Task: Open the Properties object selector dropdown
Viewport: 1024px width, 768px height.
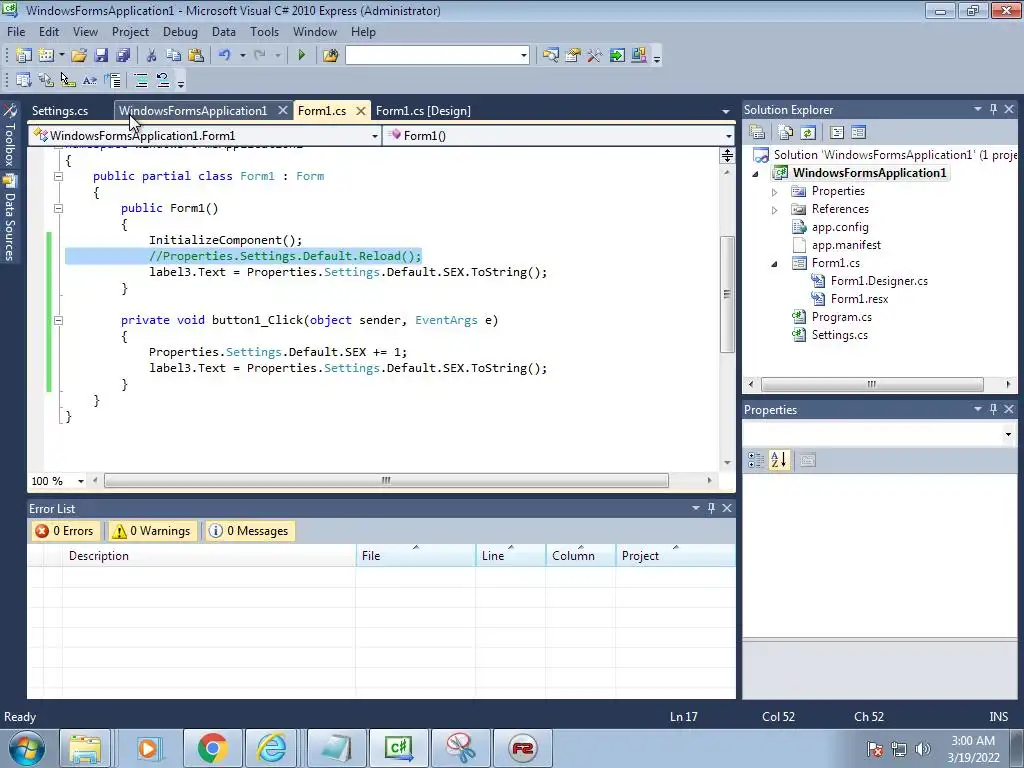Action: (x=1008, y=434)
